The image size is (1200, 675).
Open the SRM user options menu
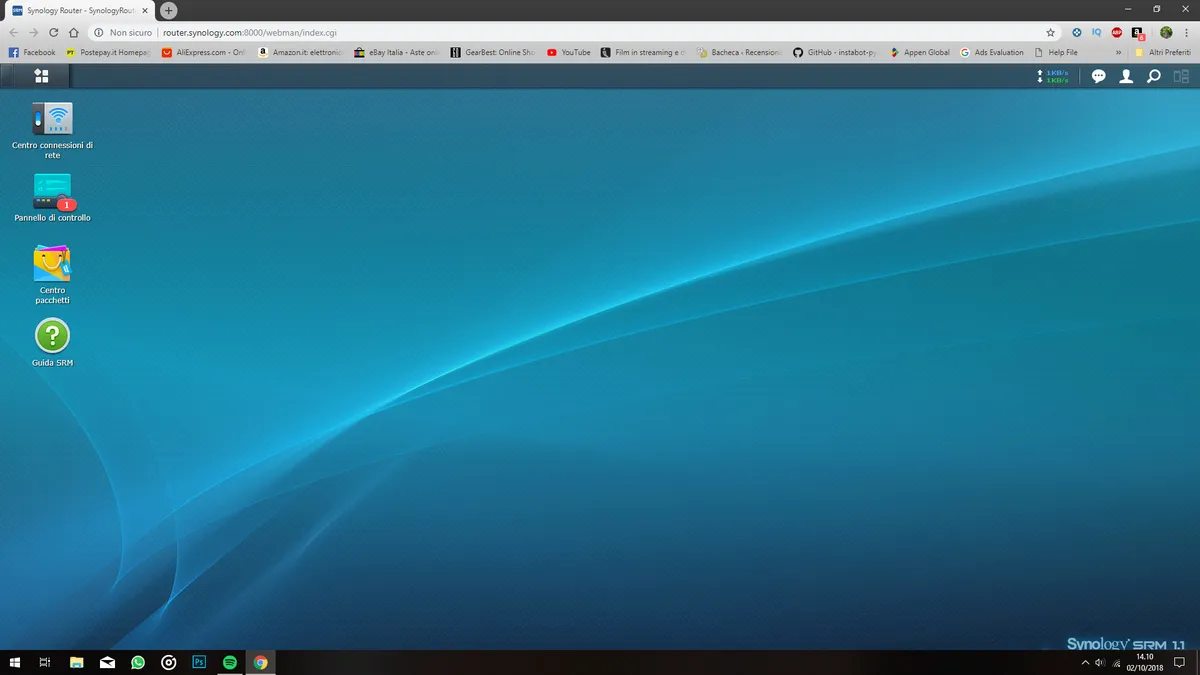[x=1126, y=76]
